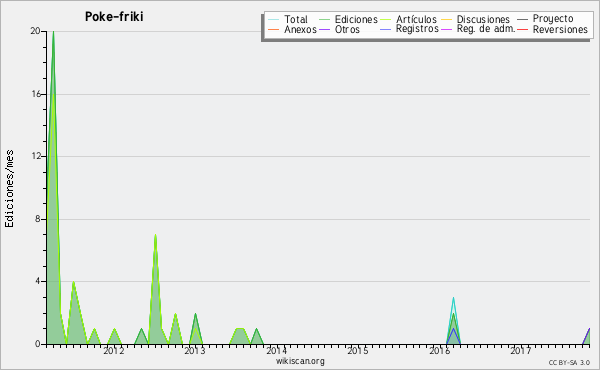
Task: Click the 12 y-axis value
Action: point(36,156)
